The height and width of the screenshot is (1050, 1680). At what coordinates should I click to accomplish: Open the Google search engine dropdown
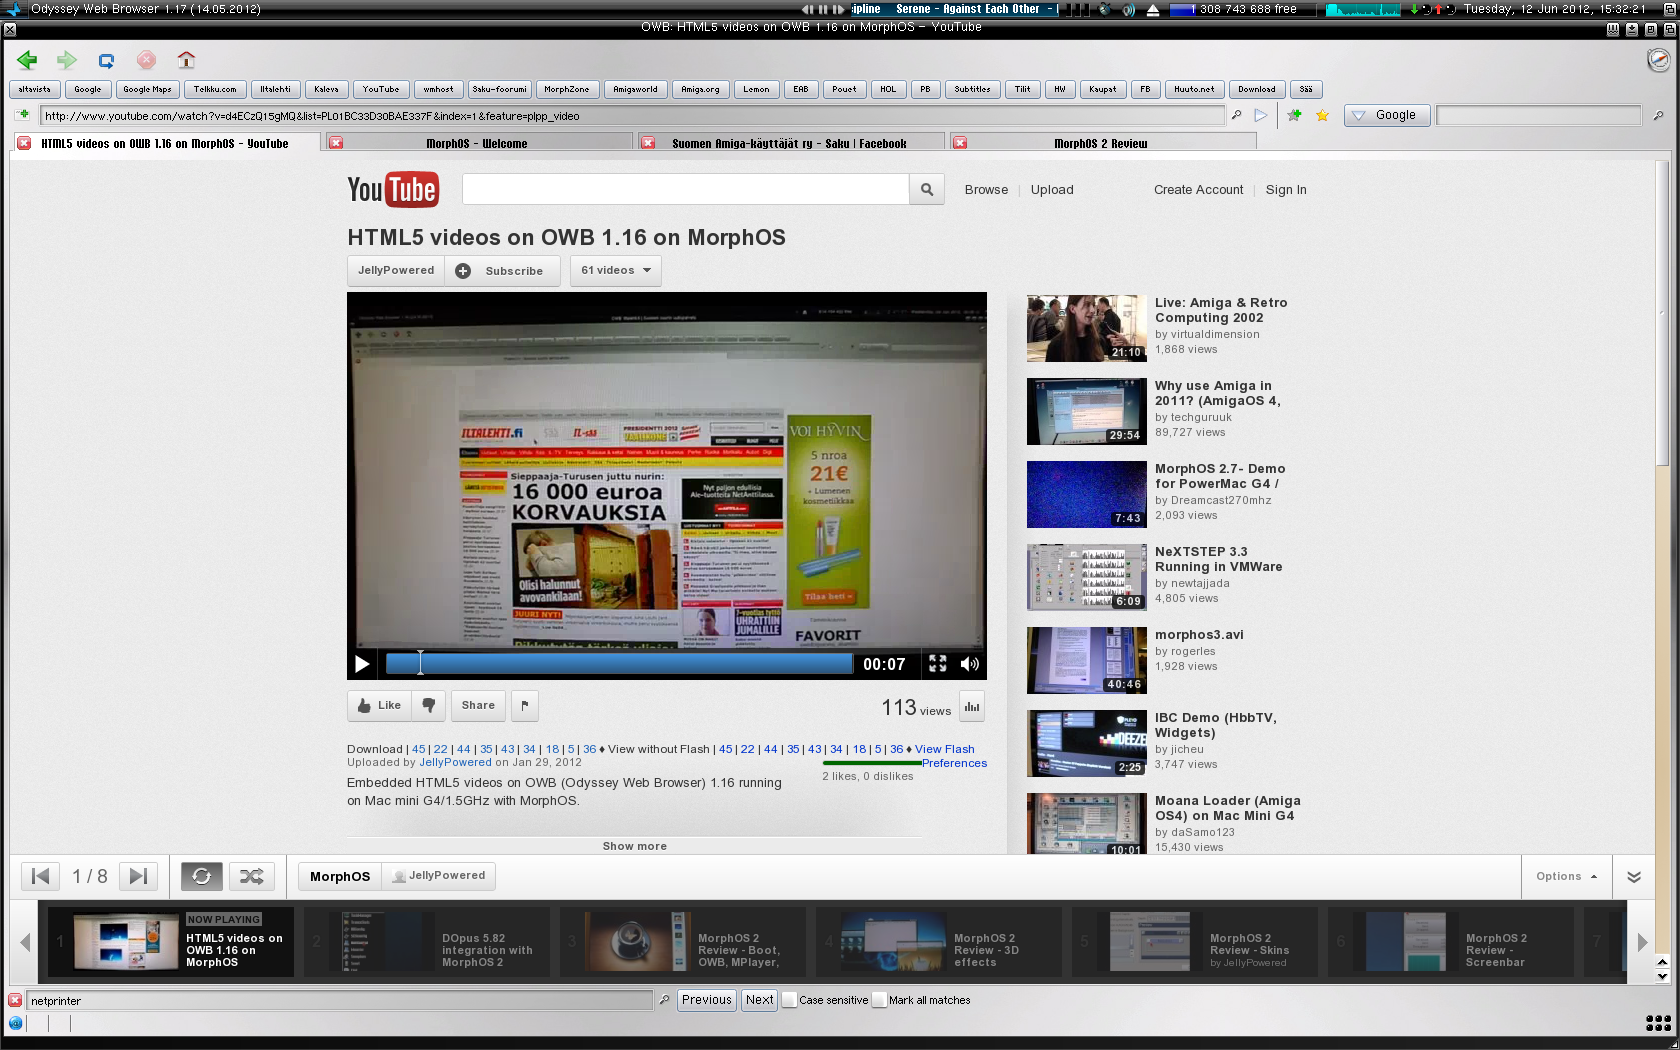[x=1387, y=115]
